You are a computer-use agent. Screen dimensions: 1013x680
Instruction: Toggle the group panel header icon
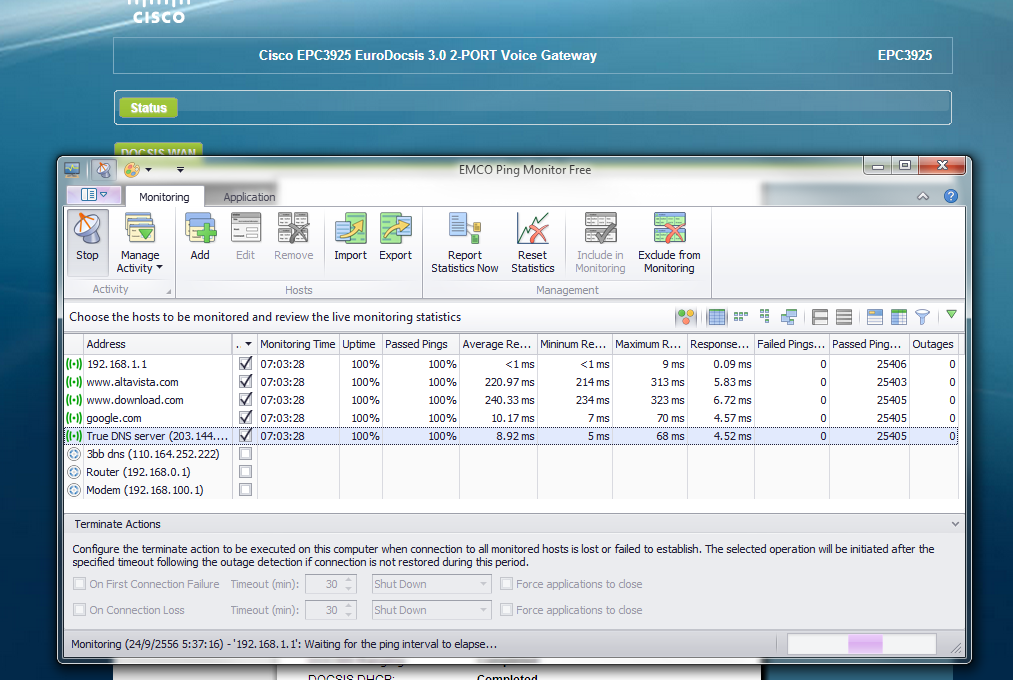(x=875, y=317)
